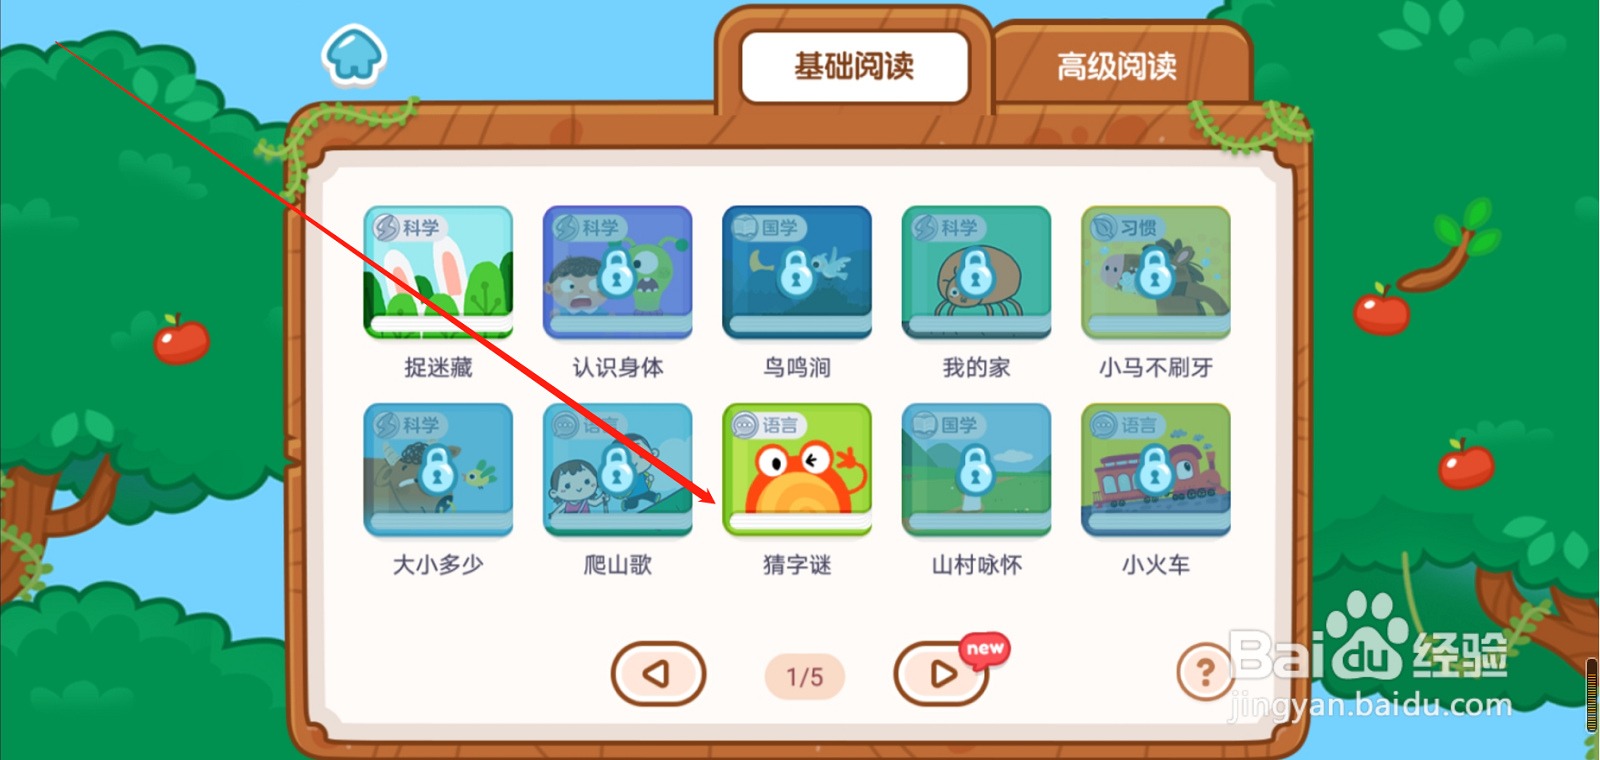1600x760 pixels.
Task: Go to the previous page arrow
Action: [658, 674]
